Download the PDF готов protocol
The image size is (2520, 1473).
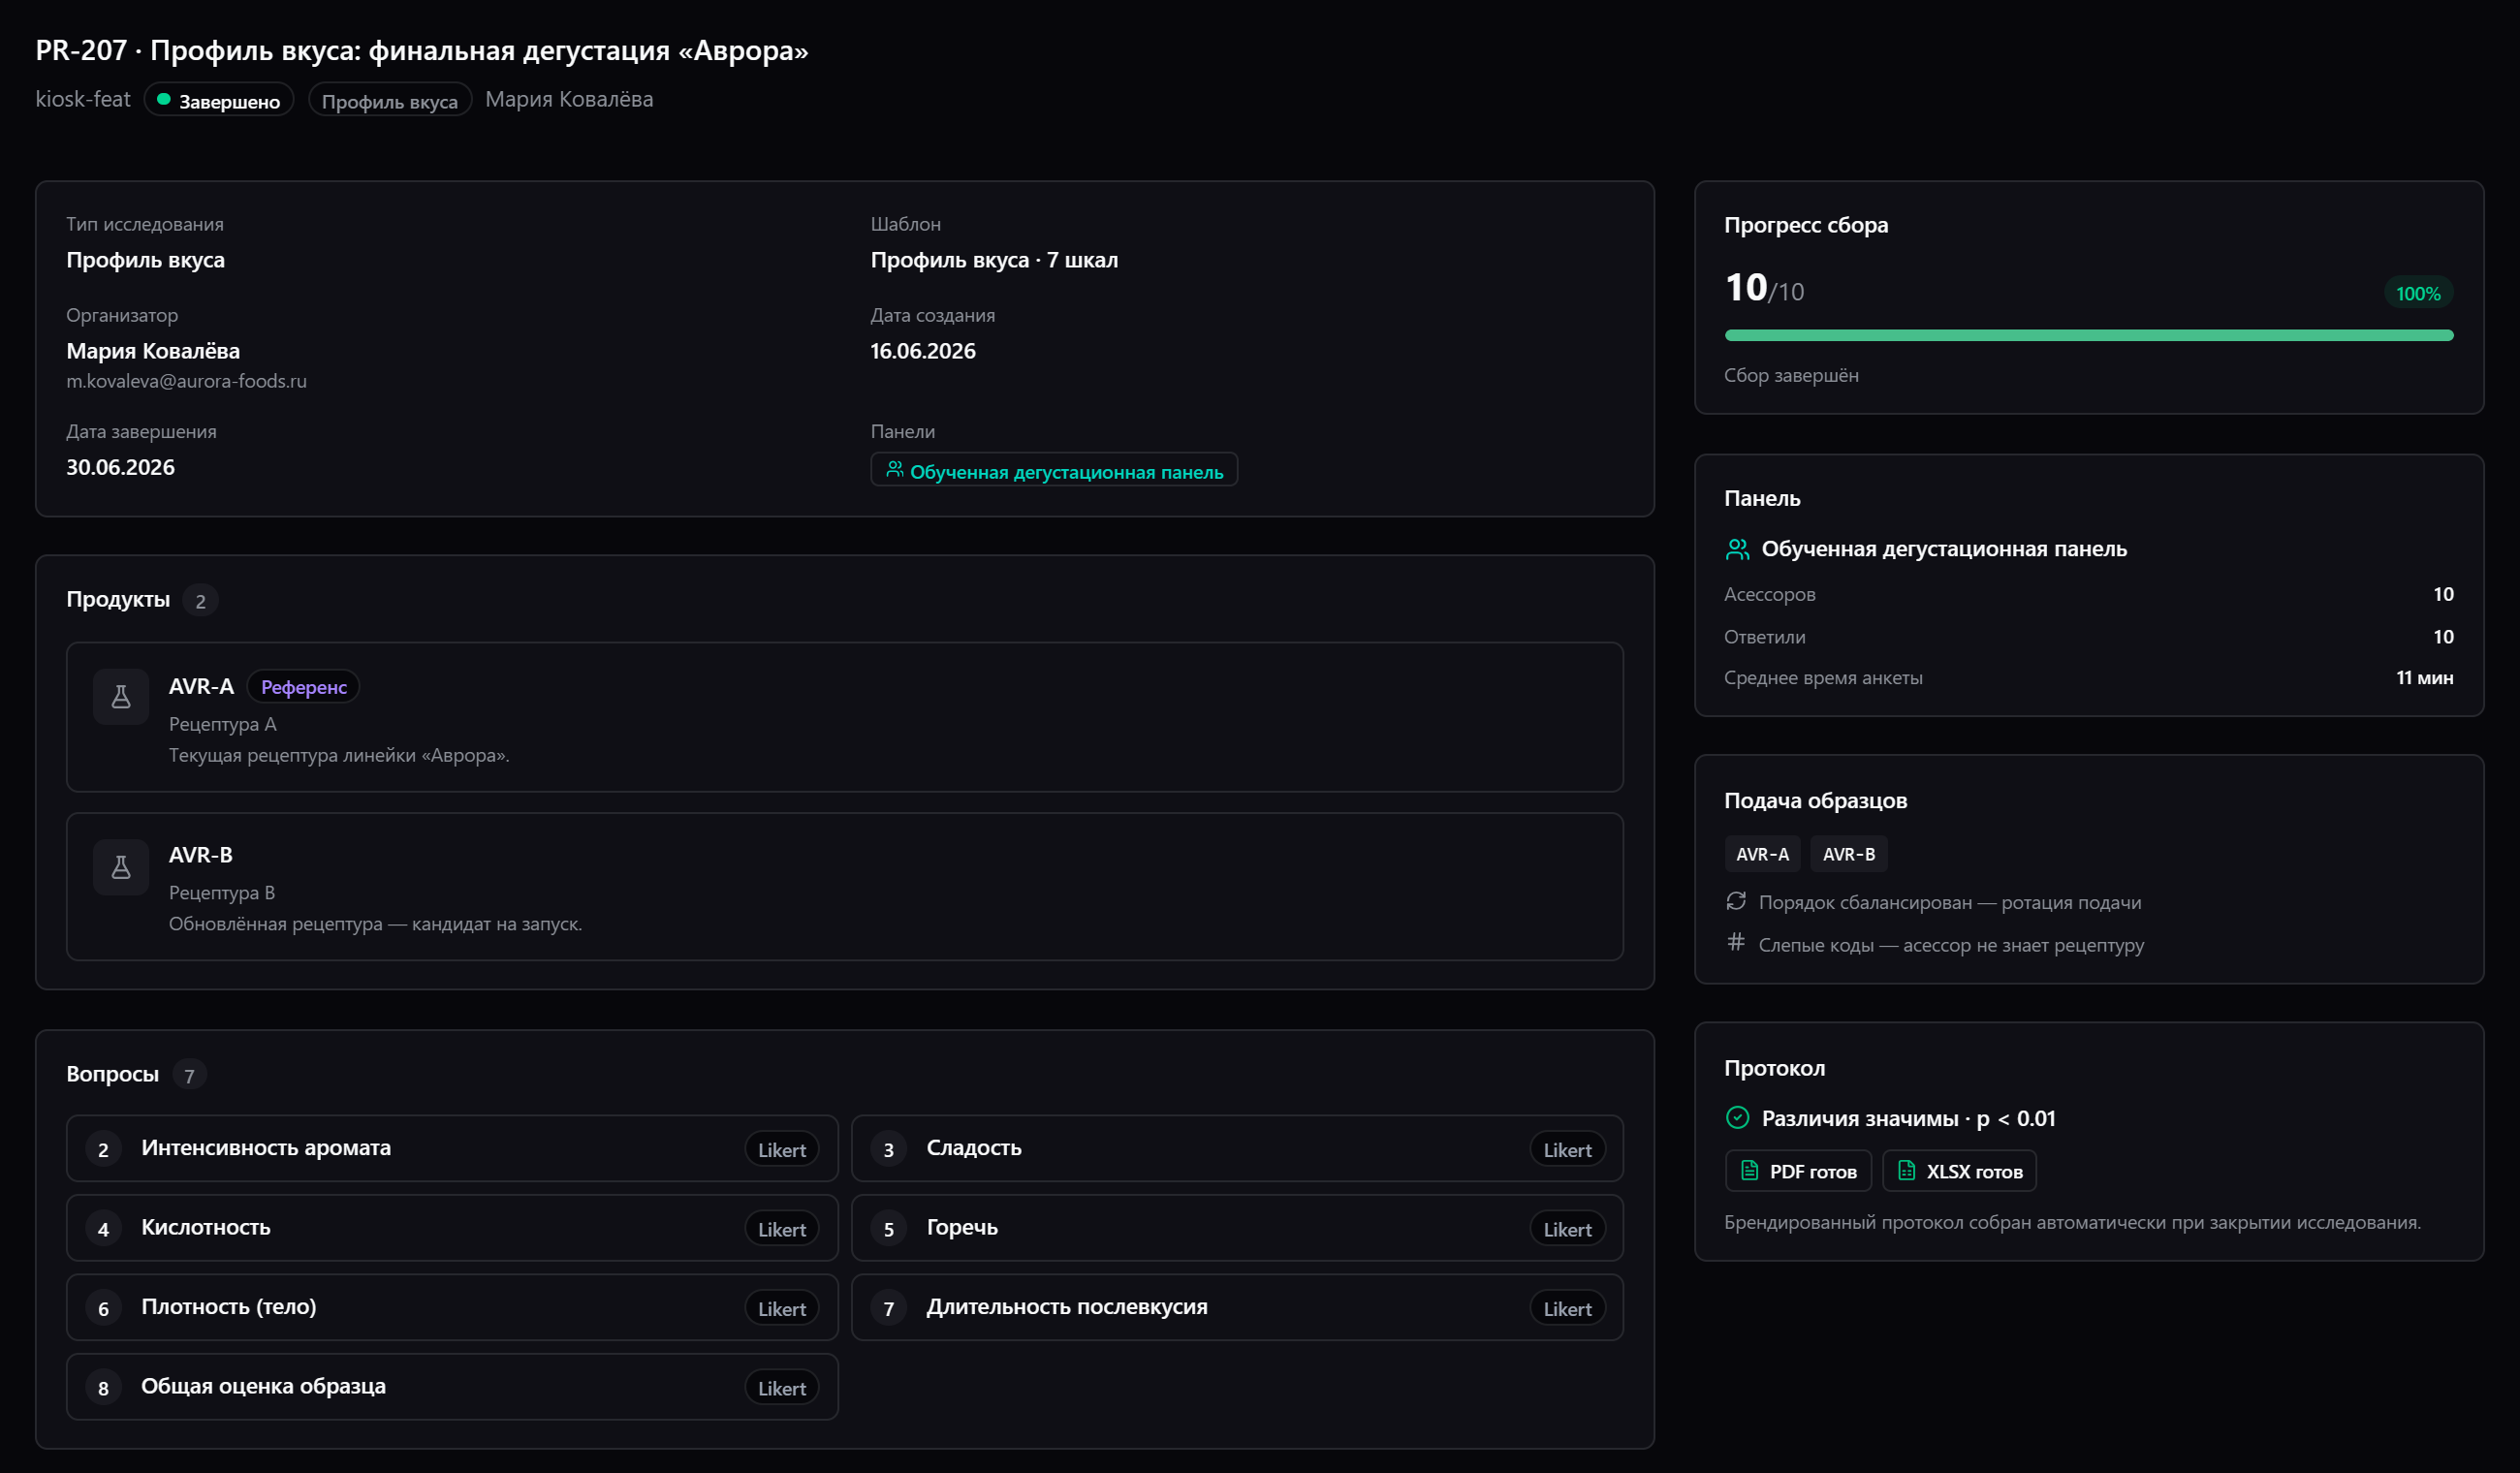click(1798, 1171)
